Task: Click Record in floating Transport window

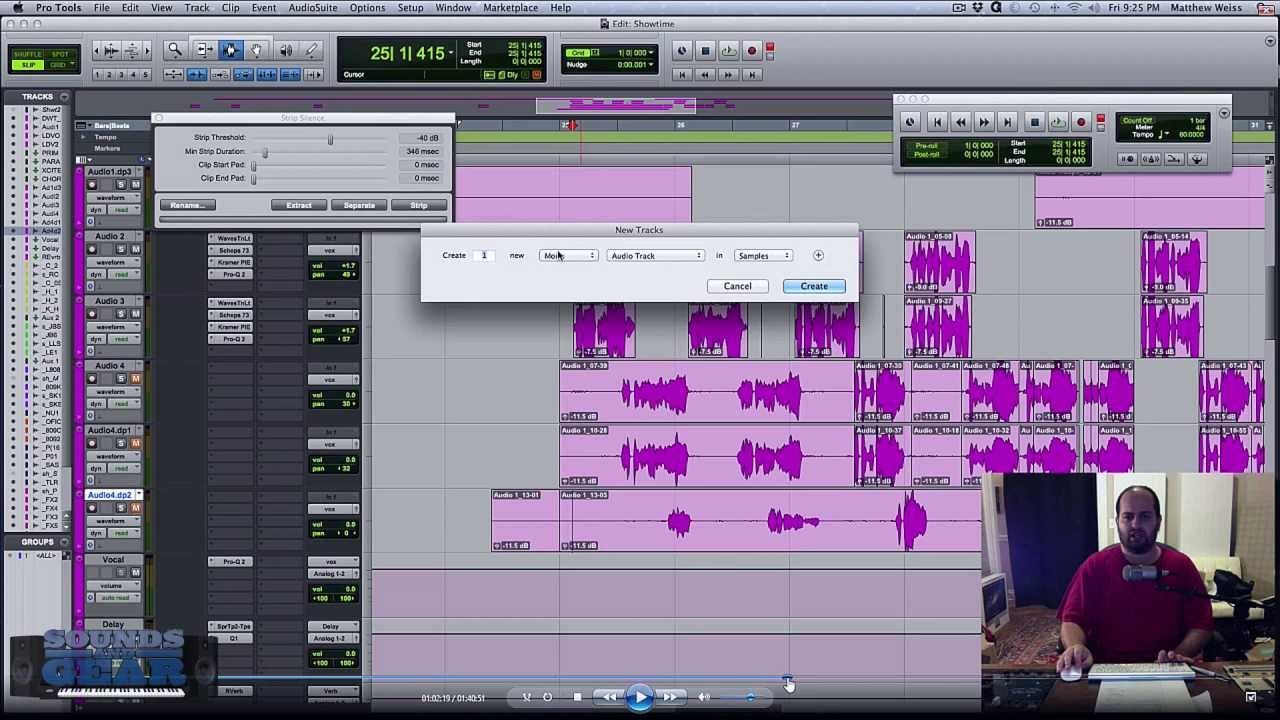Action: click(x=1081, y=122)
